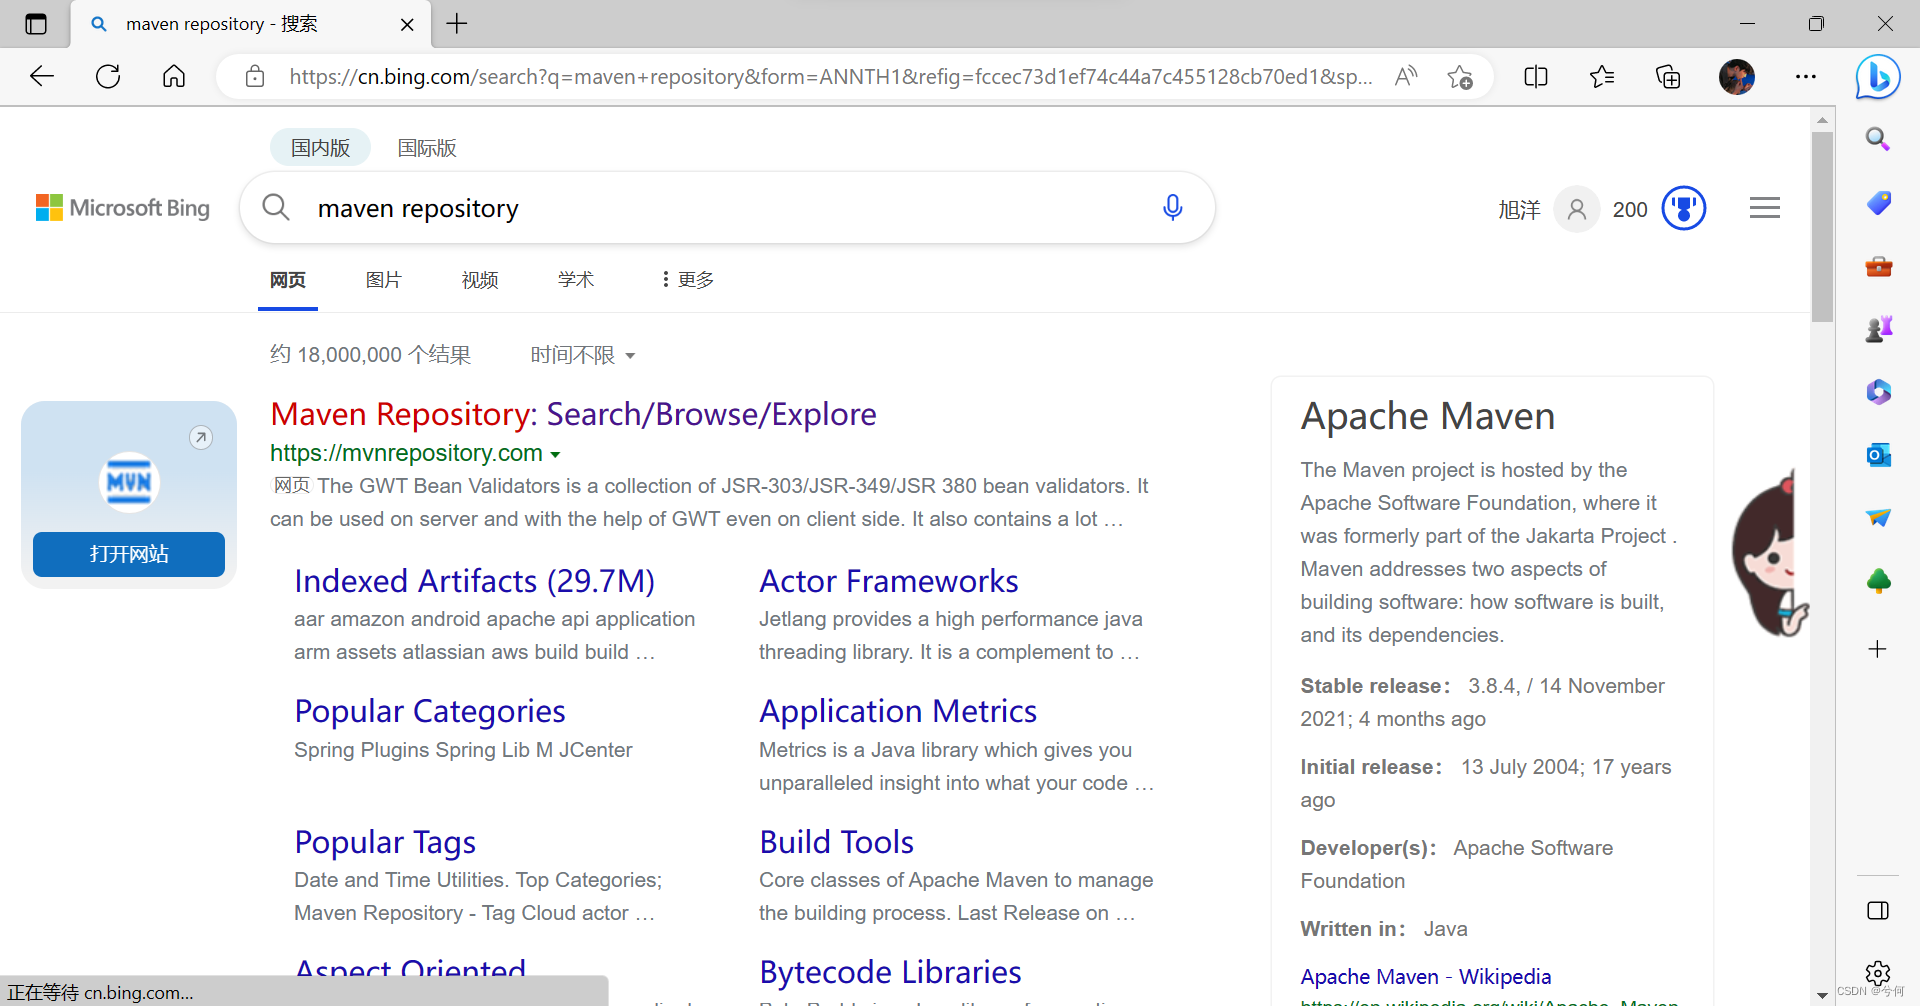Open Bing chat sidebar icon
This screenshot has width=1920, height=1006.
click(1878, 77)
